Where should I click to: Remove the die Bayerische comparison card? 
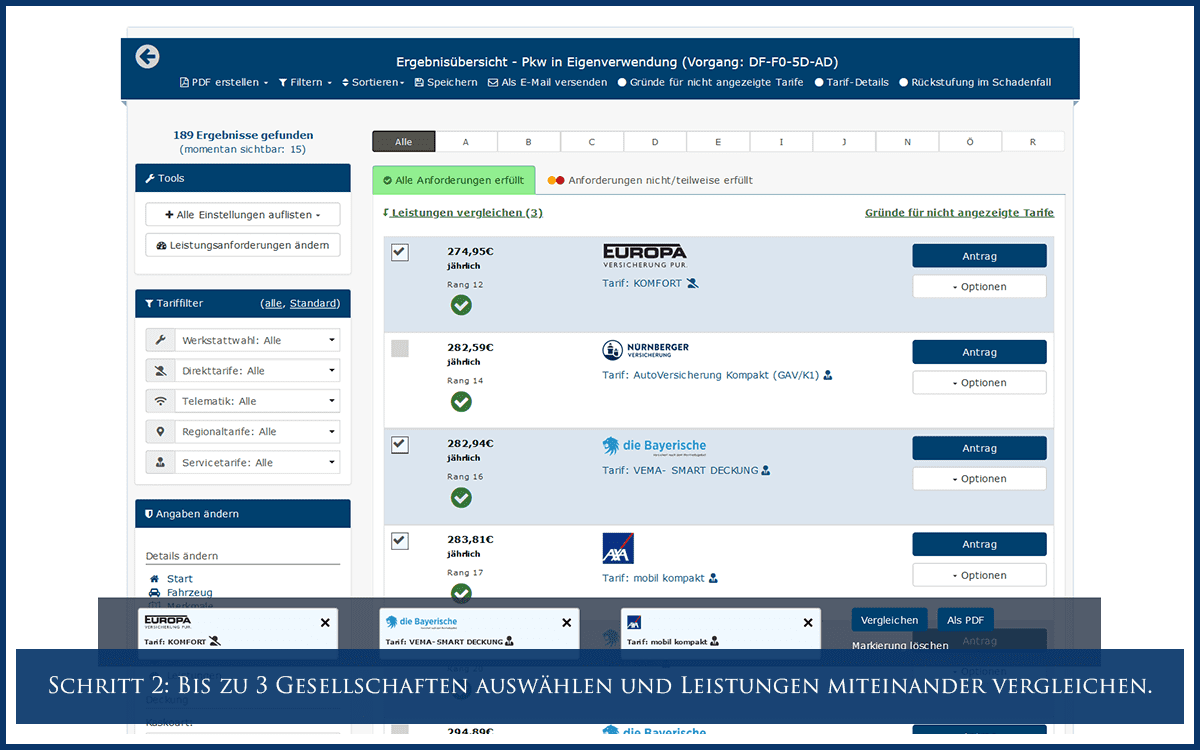(566, 622)
